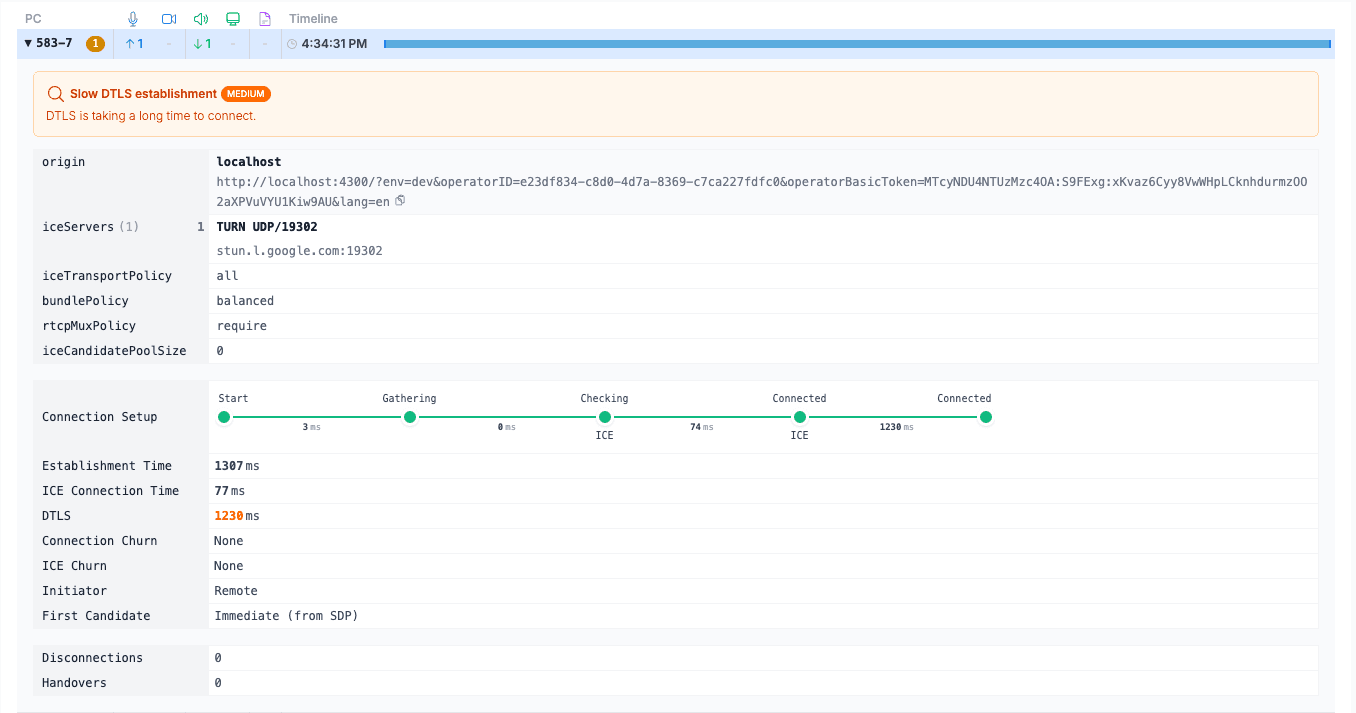Viewport: 1356px width, 713px height.
Task: Click the orange issue count badge
Action: click(x=95, y=44)
